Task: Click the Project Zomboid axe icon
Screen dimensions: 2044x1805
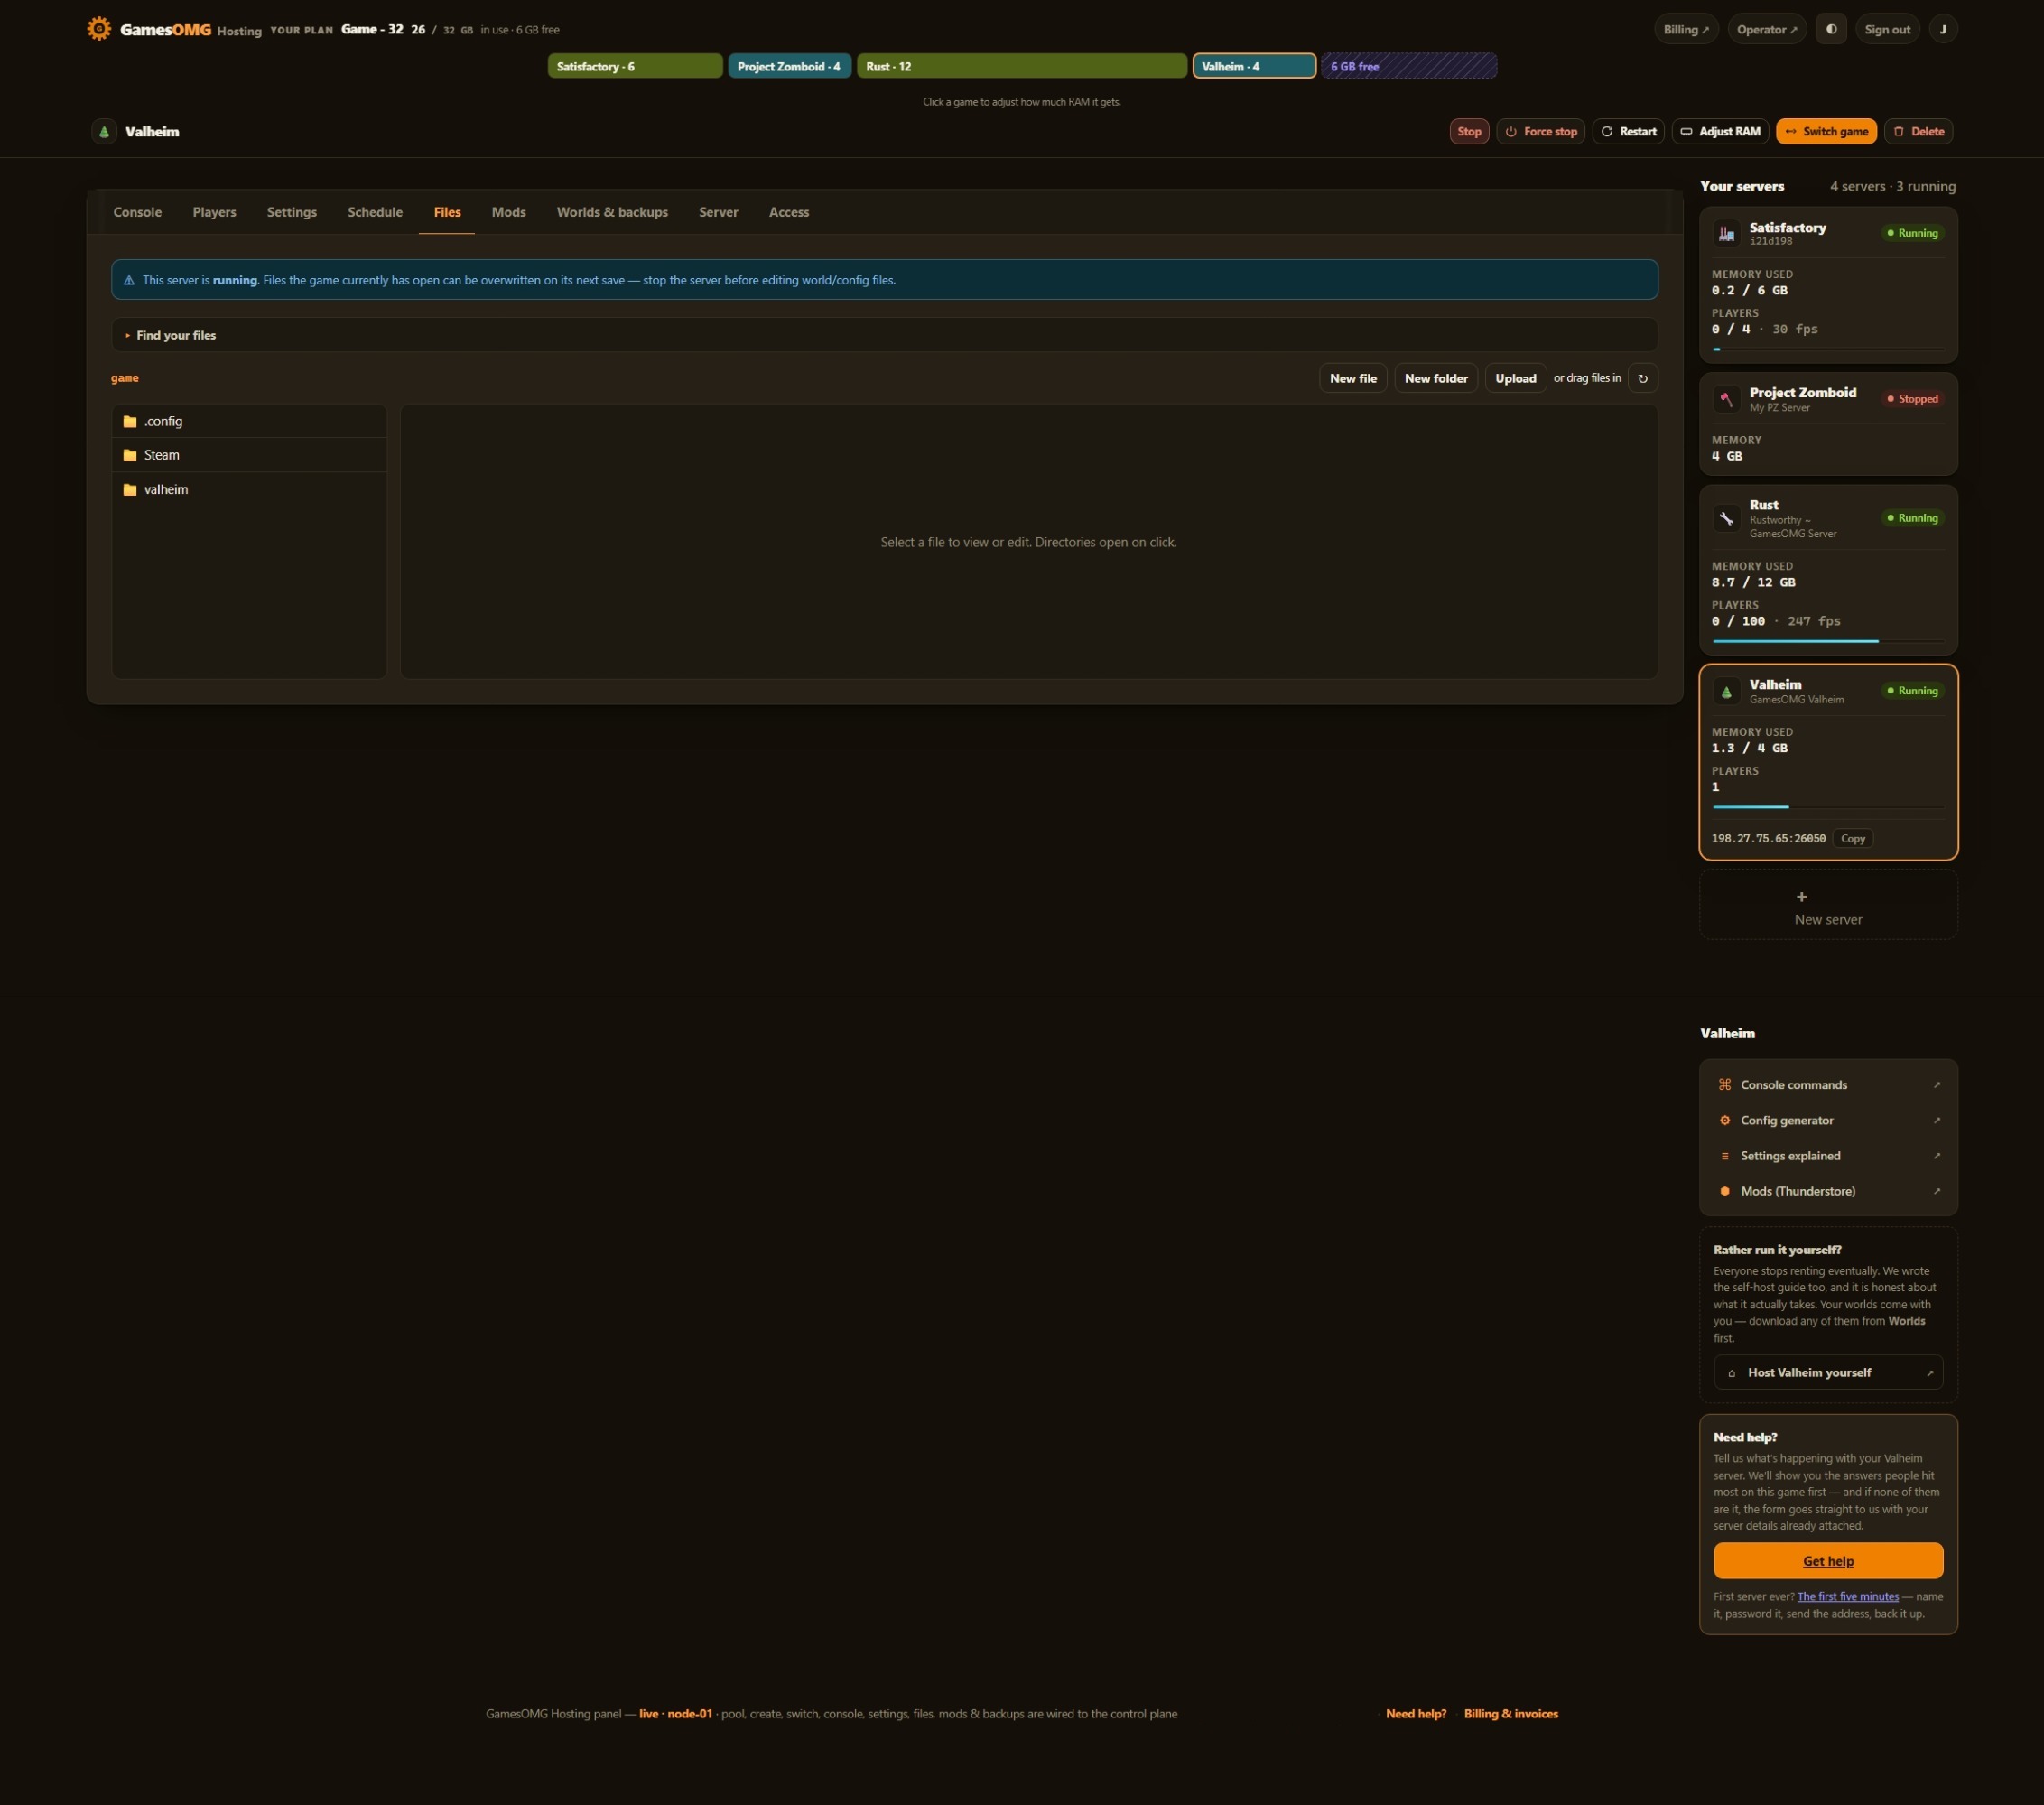Action: tap(1726, 399)
